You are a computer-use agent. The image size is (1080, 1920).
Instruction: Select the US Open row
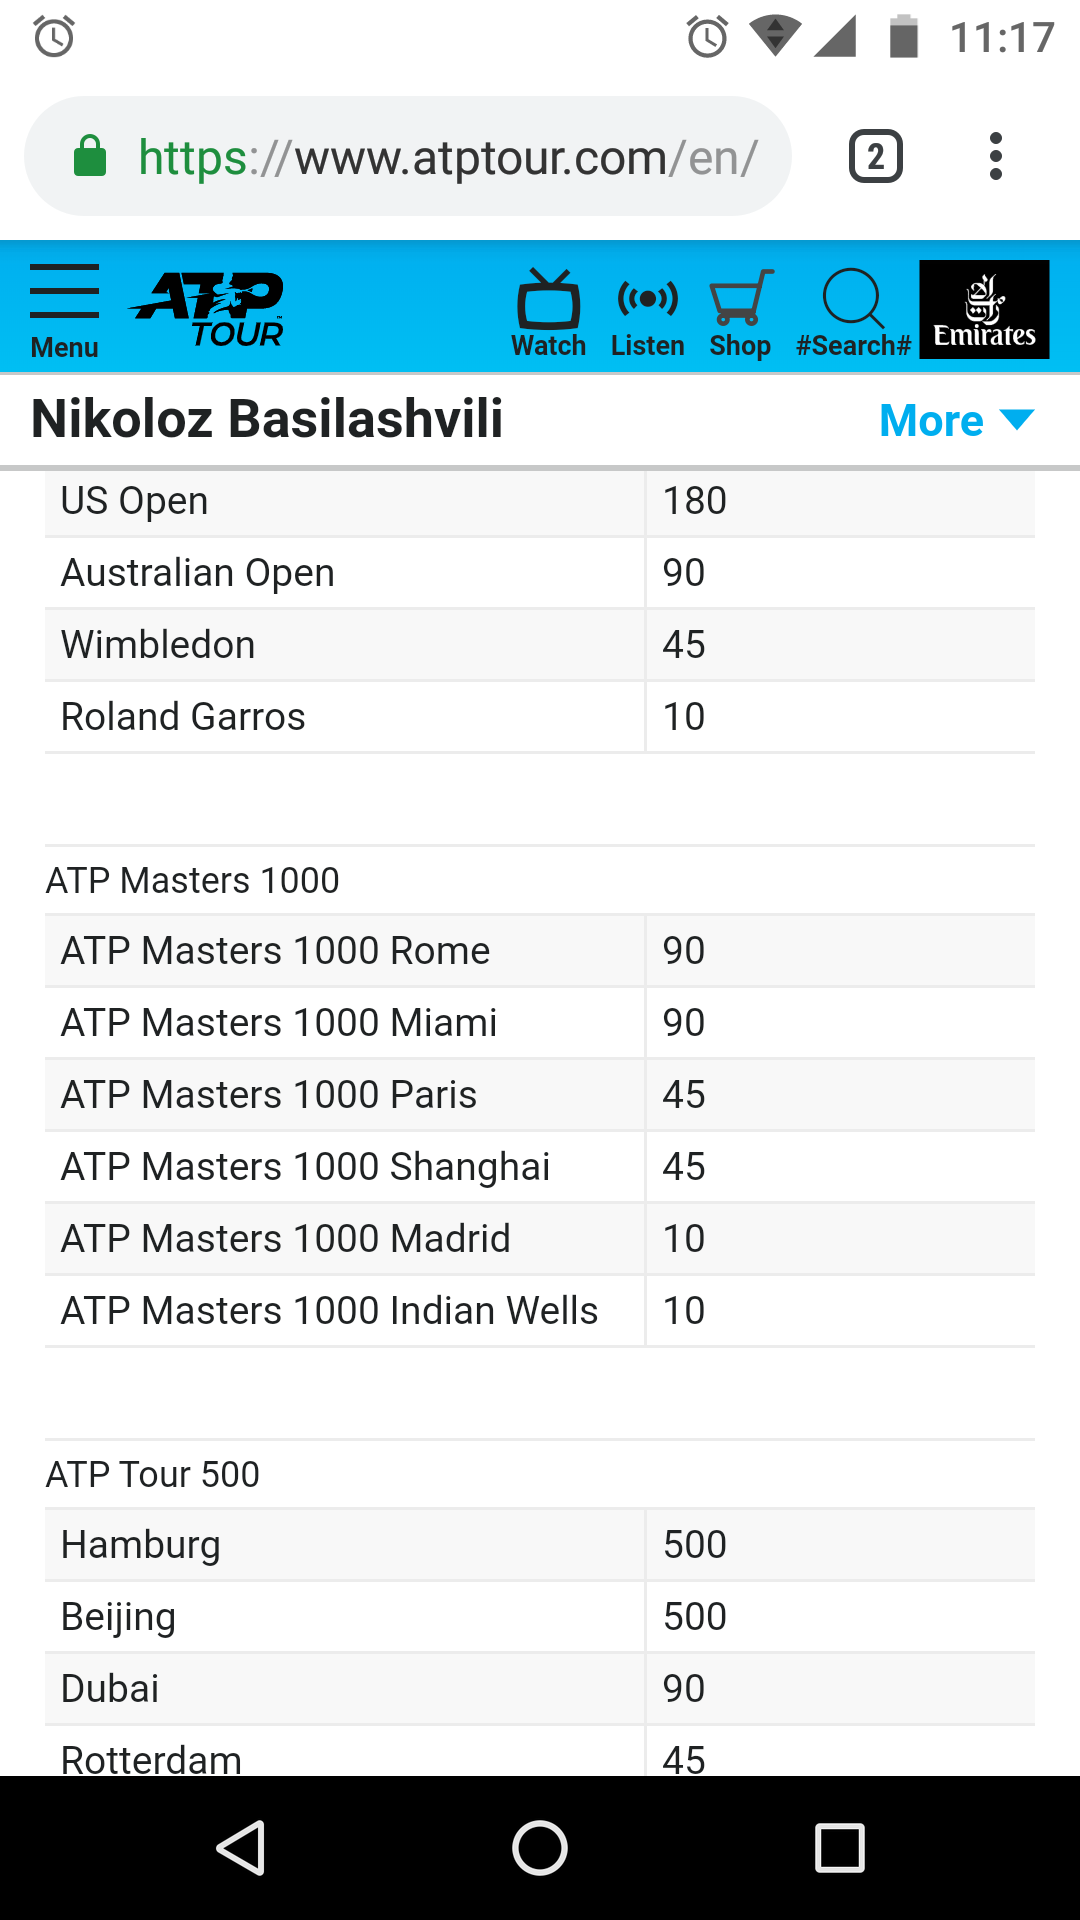click(x=540, y=501)
